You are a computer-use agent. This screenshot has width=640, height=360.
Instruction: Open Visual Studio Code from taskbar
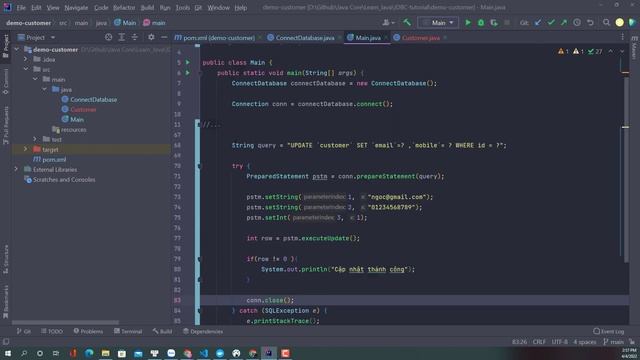[204, 353]
